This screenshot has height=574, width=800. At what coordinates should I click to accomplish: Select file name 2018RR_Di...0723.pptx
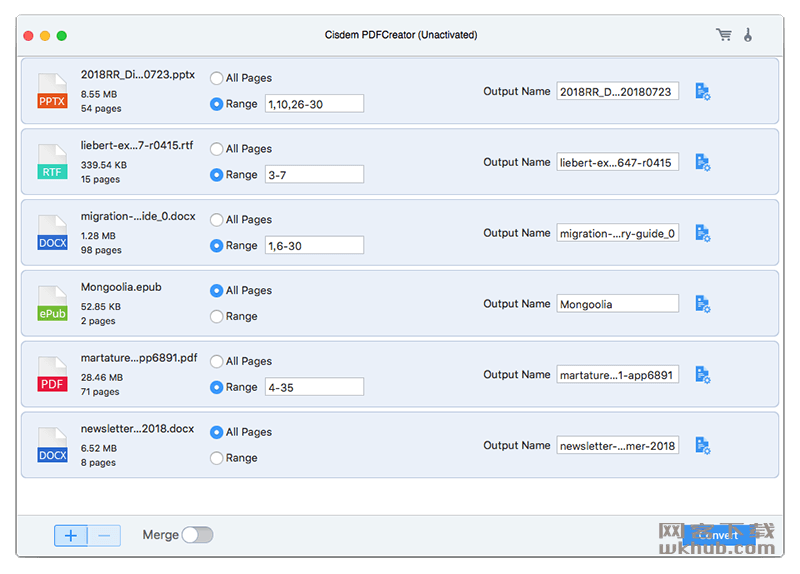tap(138, 74)
